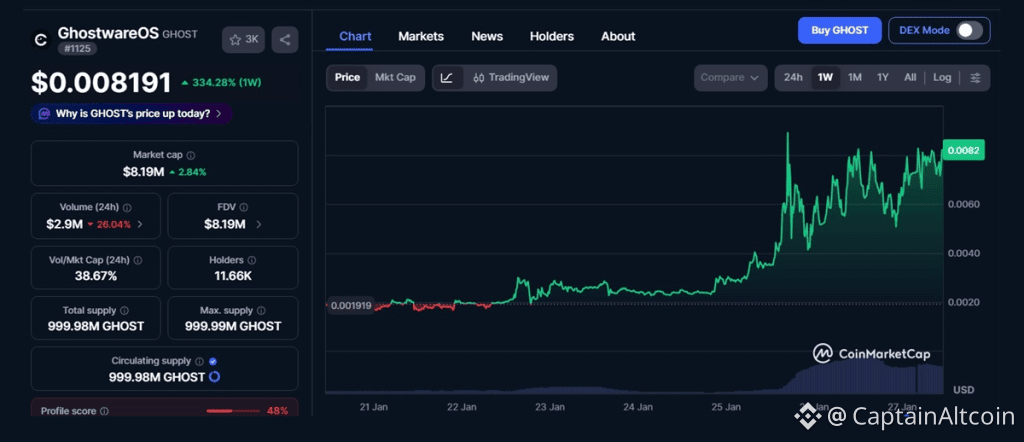Image resolution: width=1024 pixels, height=442 pixels.
Task: Open the Markets tab
Action: pos(421,37)
